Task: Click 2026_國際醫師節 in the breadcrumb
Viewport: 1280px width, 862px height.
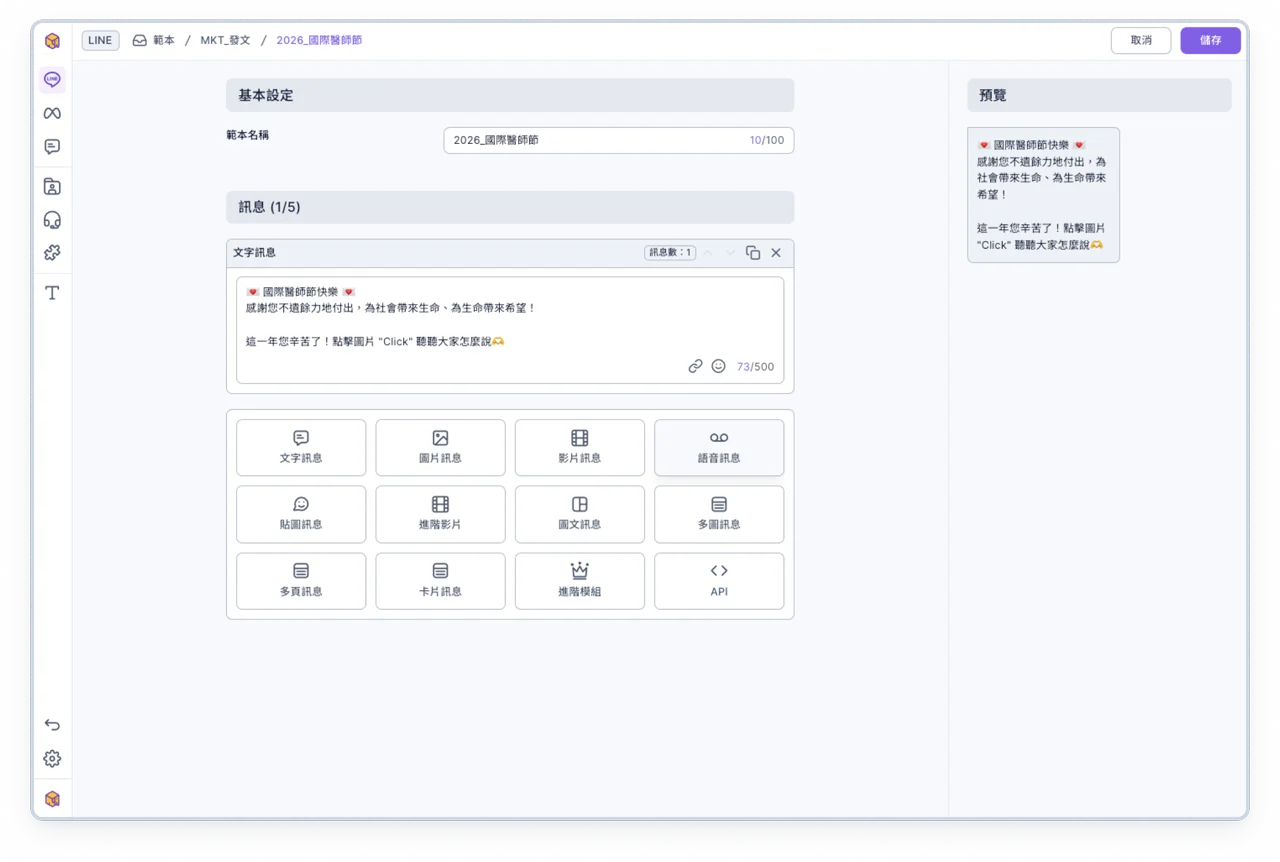Action: (319, 41)
